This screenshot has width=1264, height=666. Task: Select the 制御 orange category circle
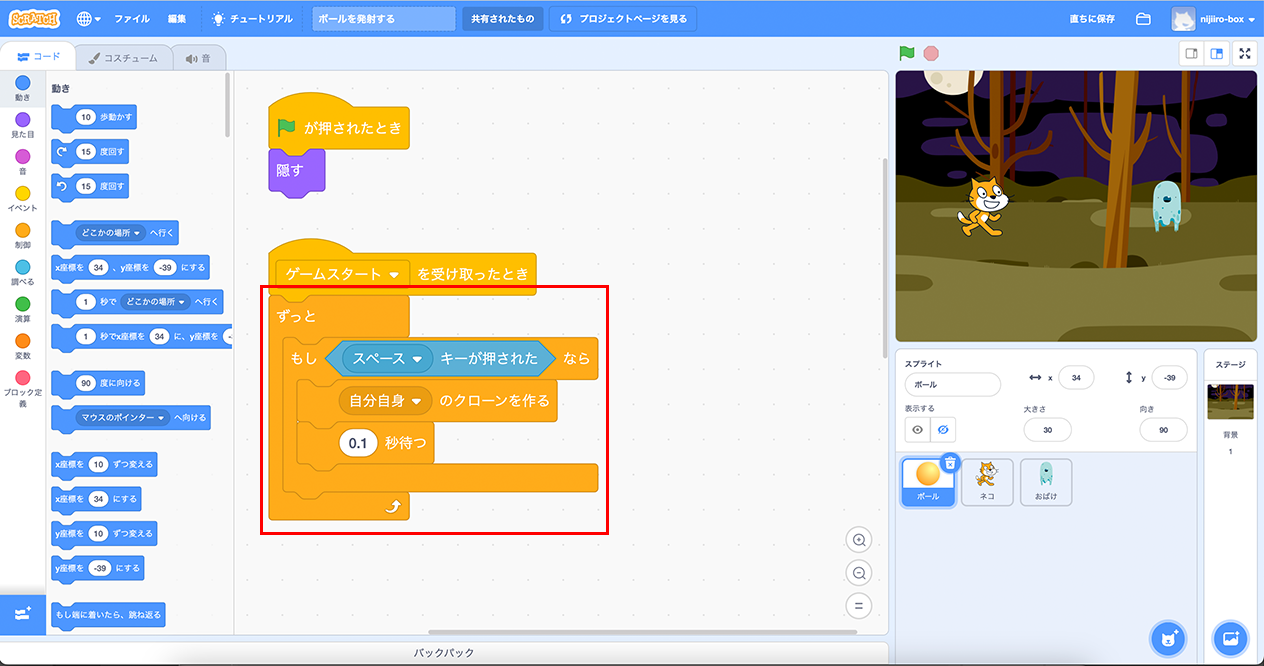tap(23, 231)
